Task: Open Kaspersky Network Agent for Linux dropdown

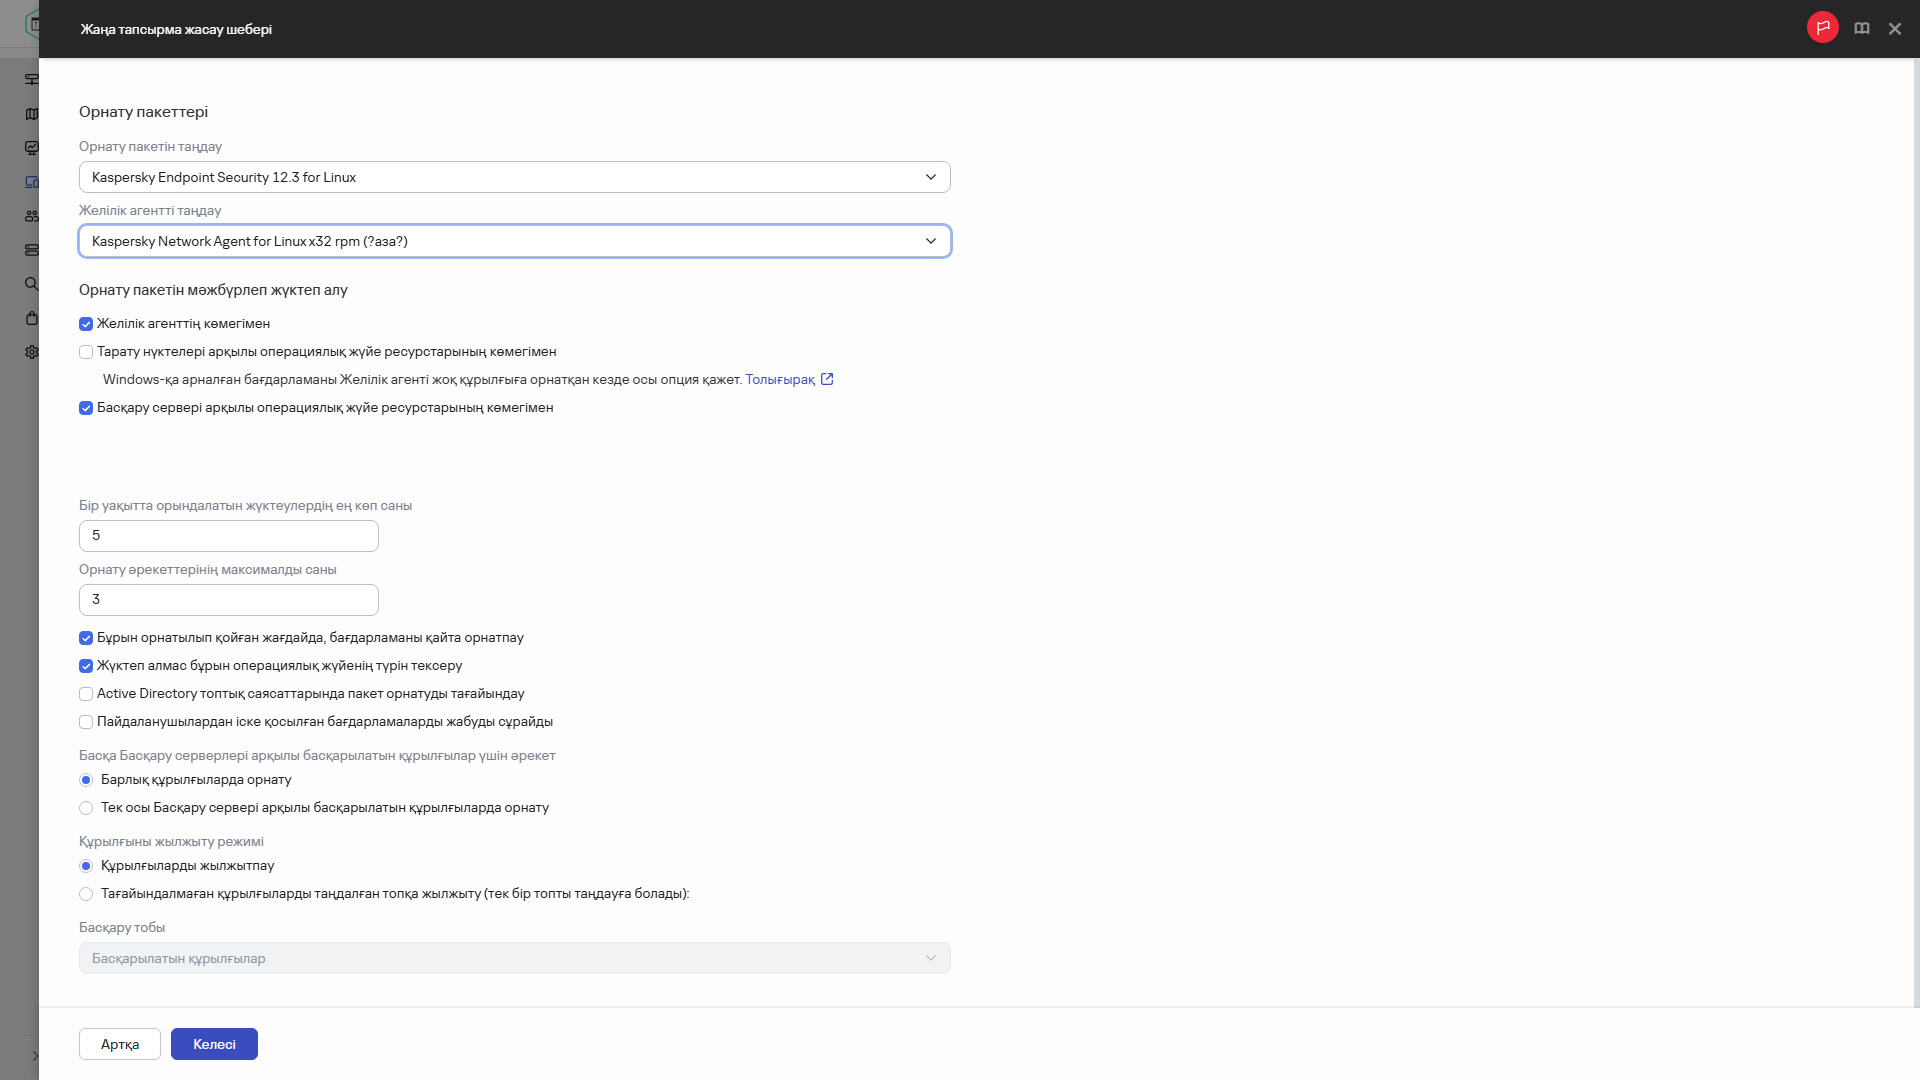Action: coord(514,241)
